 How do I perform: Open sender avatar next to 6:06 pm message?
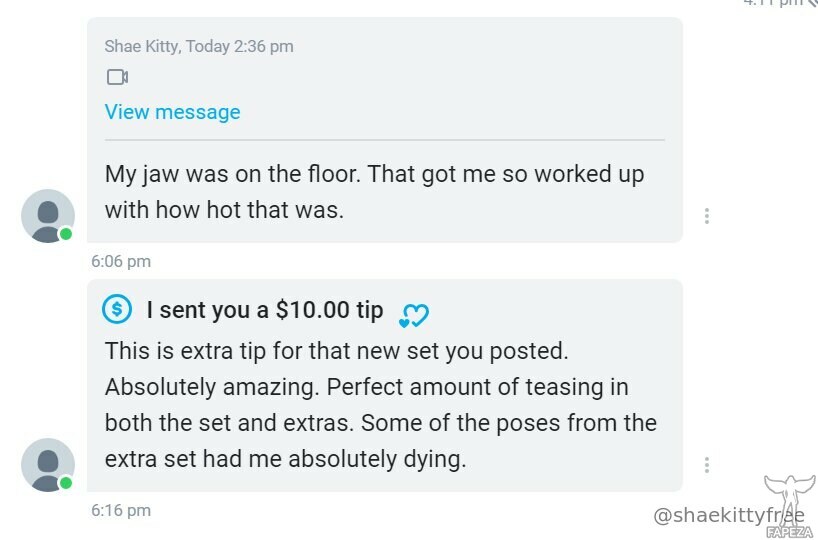point(48,216)
